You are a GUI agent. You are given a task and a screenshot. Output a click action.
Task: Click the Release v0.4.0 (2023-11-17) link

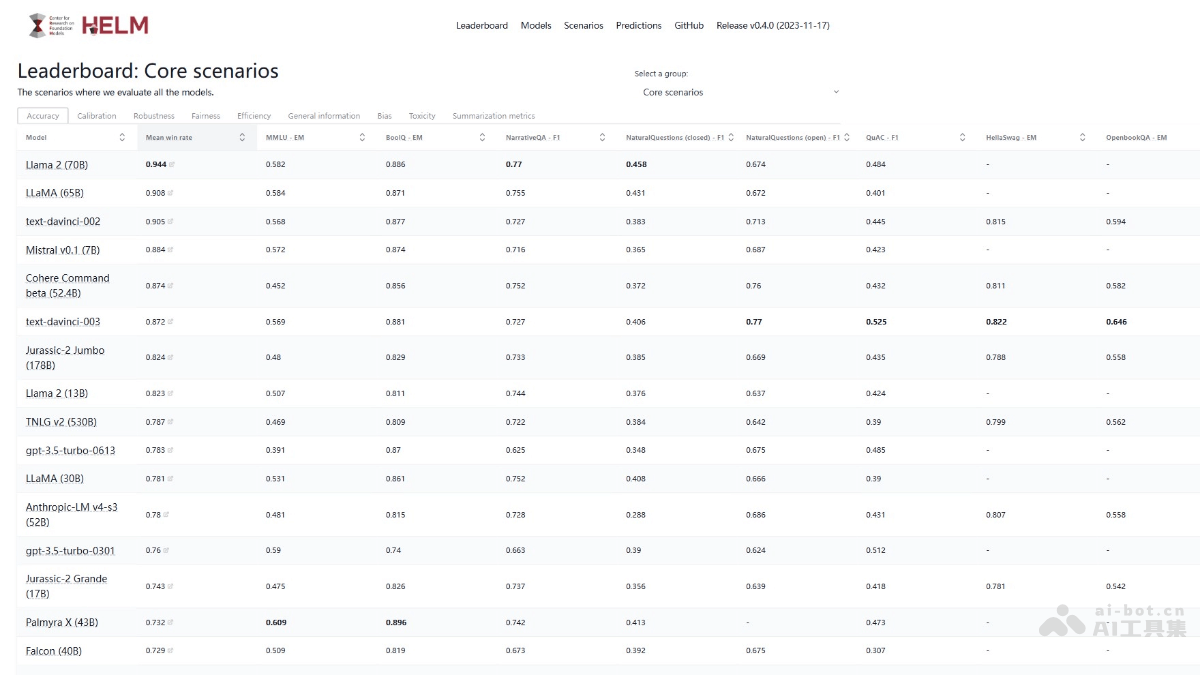[772, 26]
